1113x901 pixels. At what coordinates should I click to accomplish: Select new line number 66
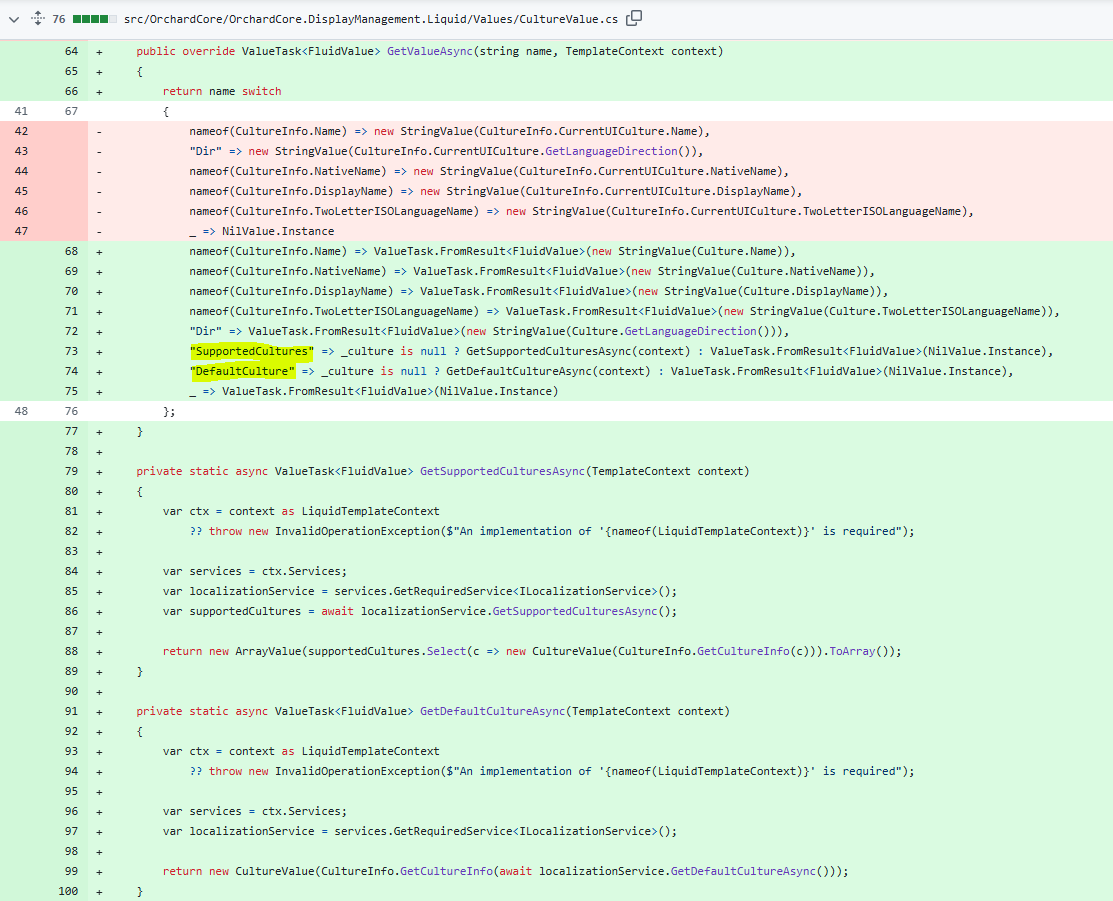click(71, 91)
